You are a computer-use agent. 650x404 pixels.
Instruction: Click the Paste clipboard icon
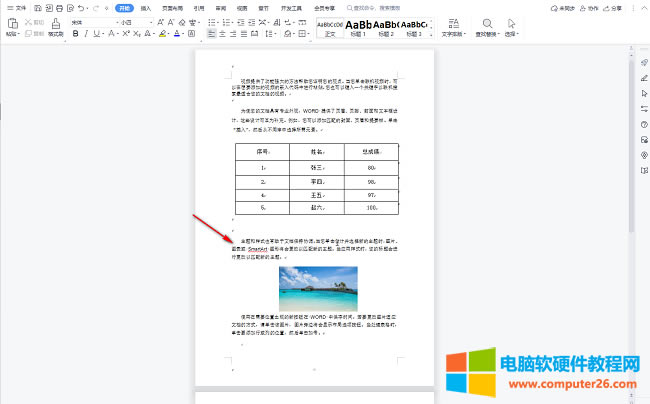click(x=12, y=22)
